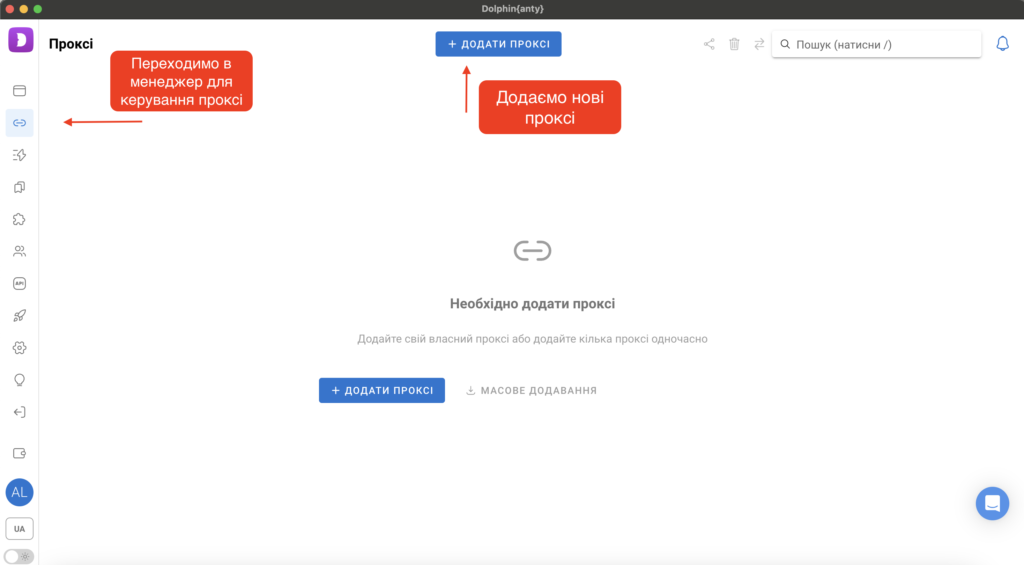This screenshot has height=565, width=1024.
Task: Select the proxy manager link icon
Action: 19,123
